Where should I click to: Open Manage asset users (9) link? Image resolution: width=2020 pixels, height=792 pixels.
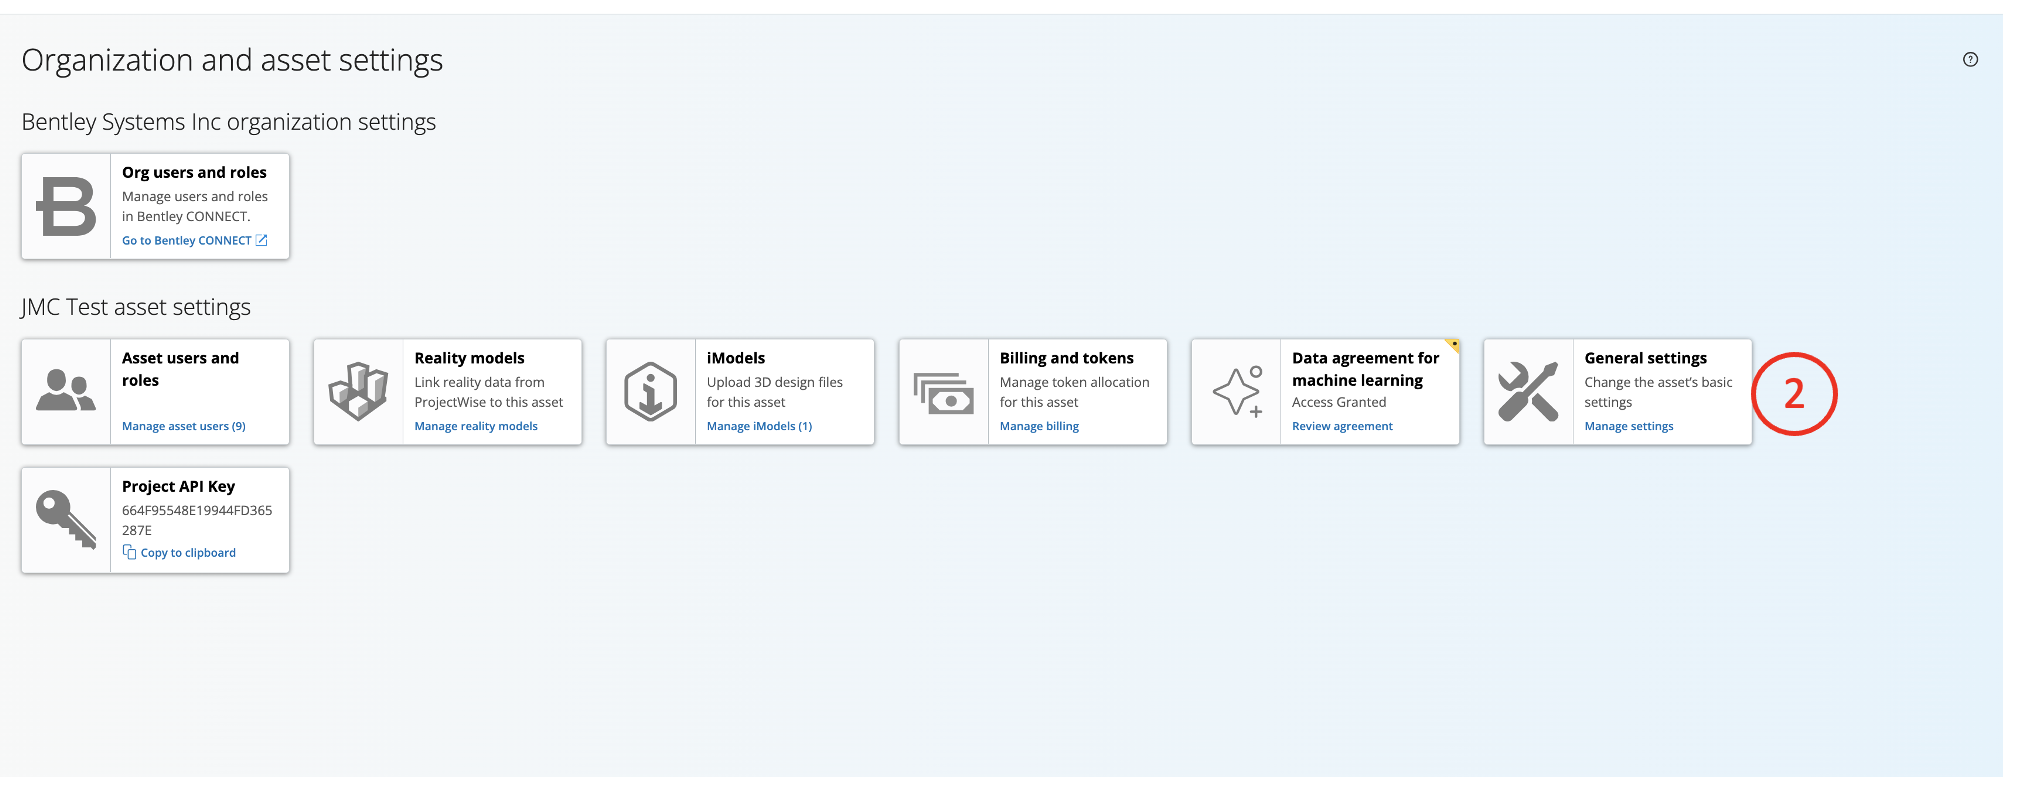coord(184,426)
